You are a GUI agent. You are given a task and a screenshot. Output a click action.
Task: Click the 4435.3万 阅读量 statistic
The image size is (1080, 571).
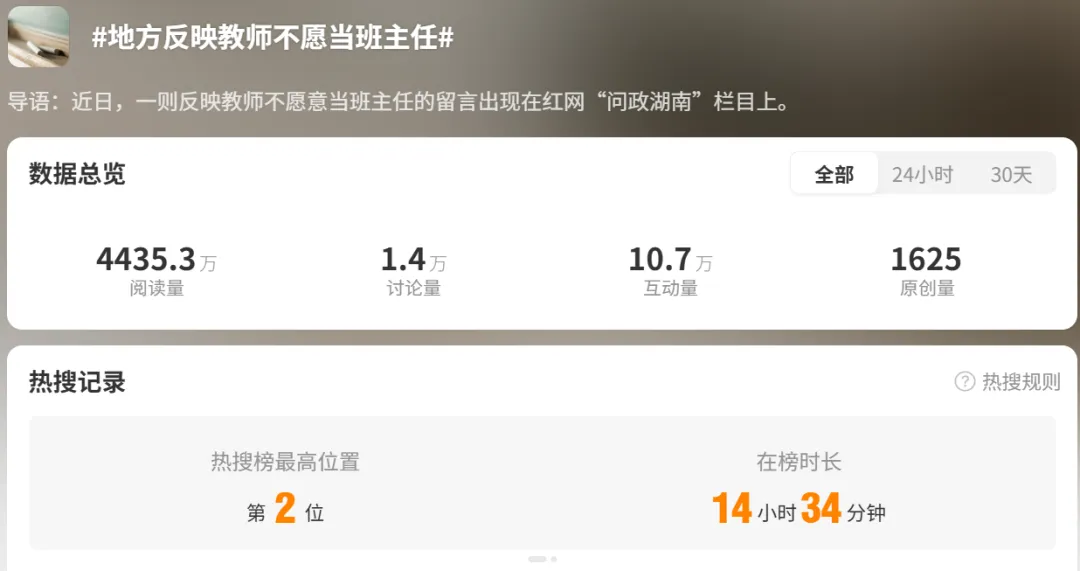pos(156,271)
